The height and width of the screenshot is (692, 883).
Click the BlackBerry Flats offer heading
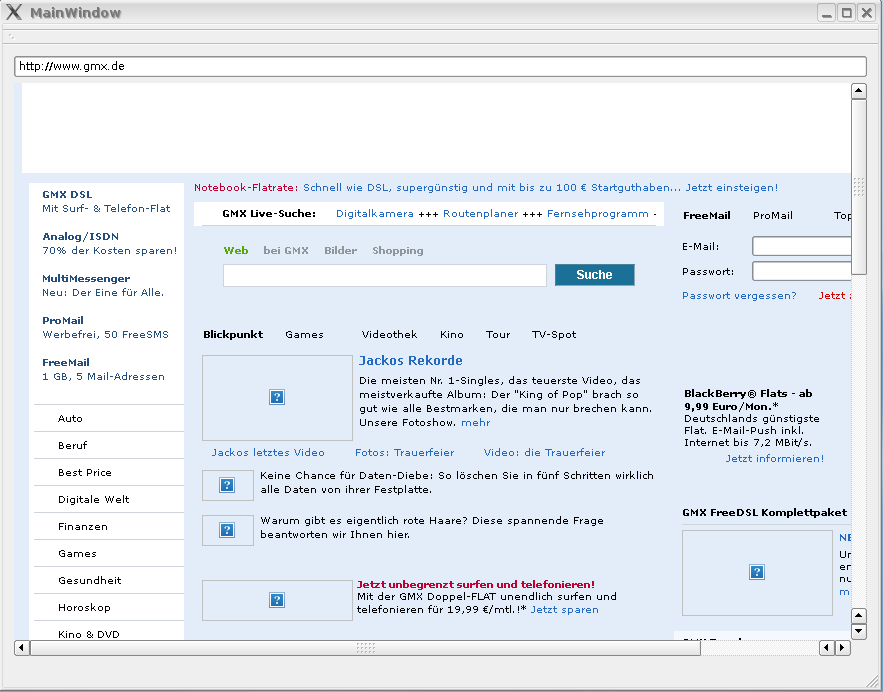[x=748, y=400]
